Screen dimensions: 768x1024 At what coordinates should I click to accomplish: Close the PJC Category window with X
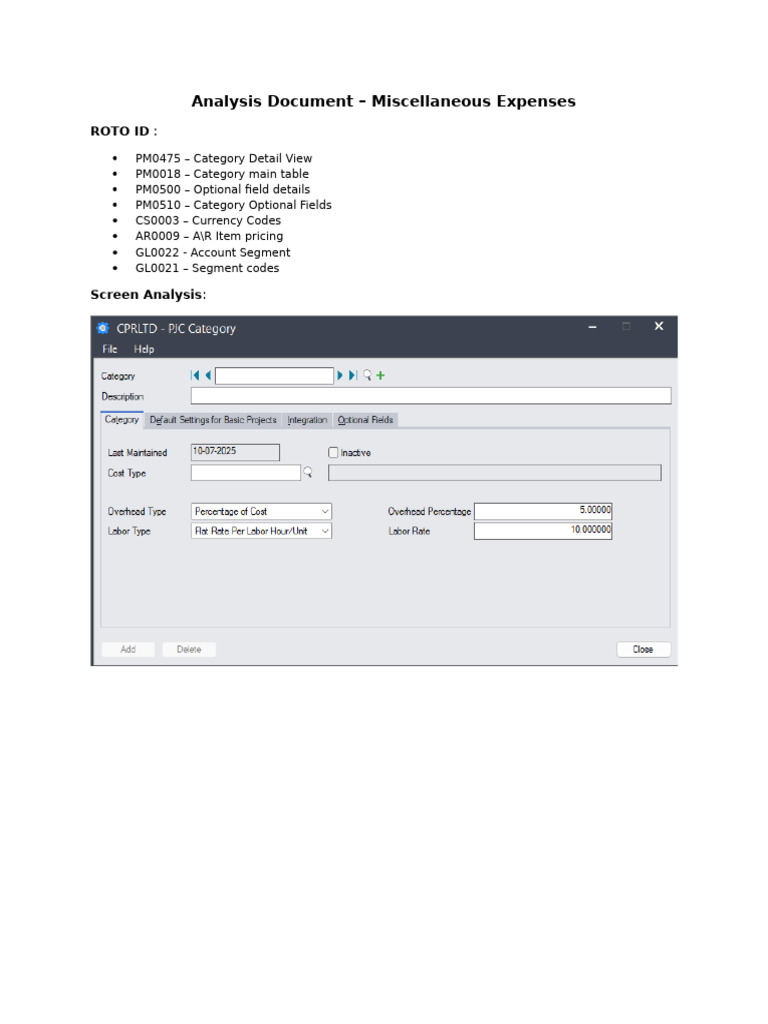click(659, 326)
